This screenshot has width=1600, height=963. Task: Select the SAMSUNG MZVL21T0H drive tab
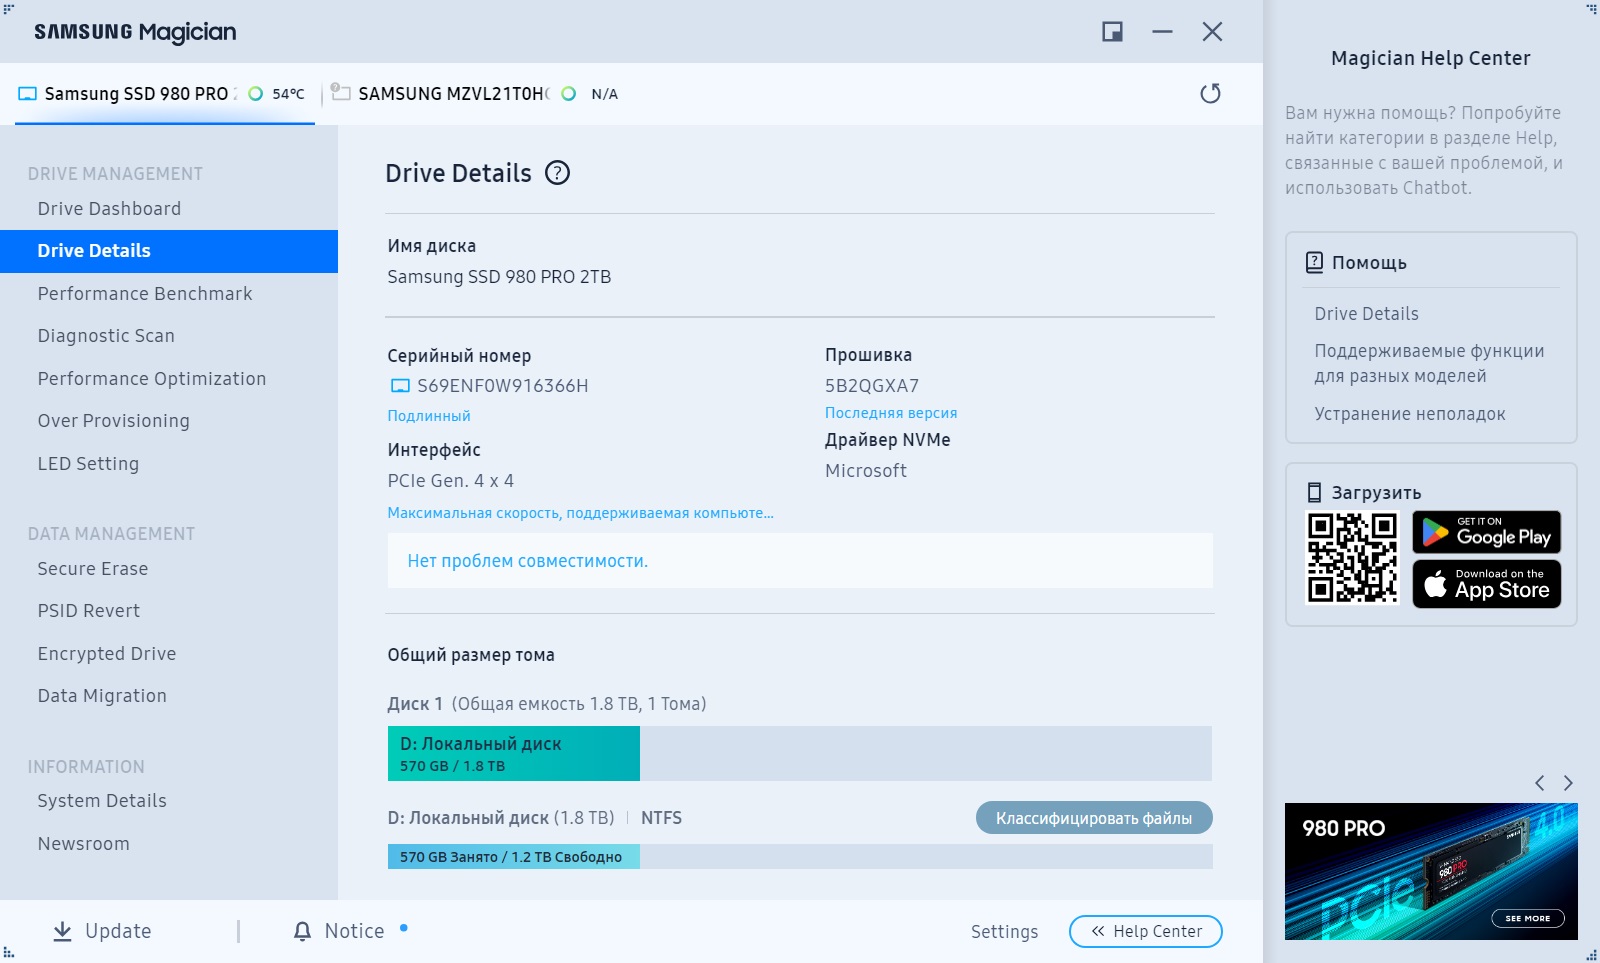(475, 94)
